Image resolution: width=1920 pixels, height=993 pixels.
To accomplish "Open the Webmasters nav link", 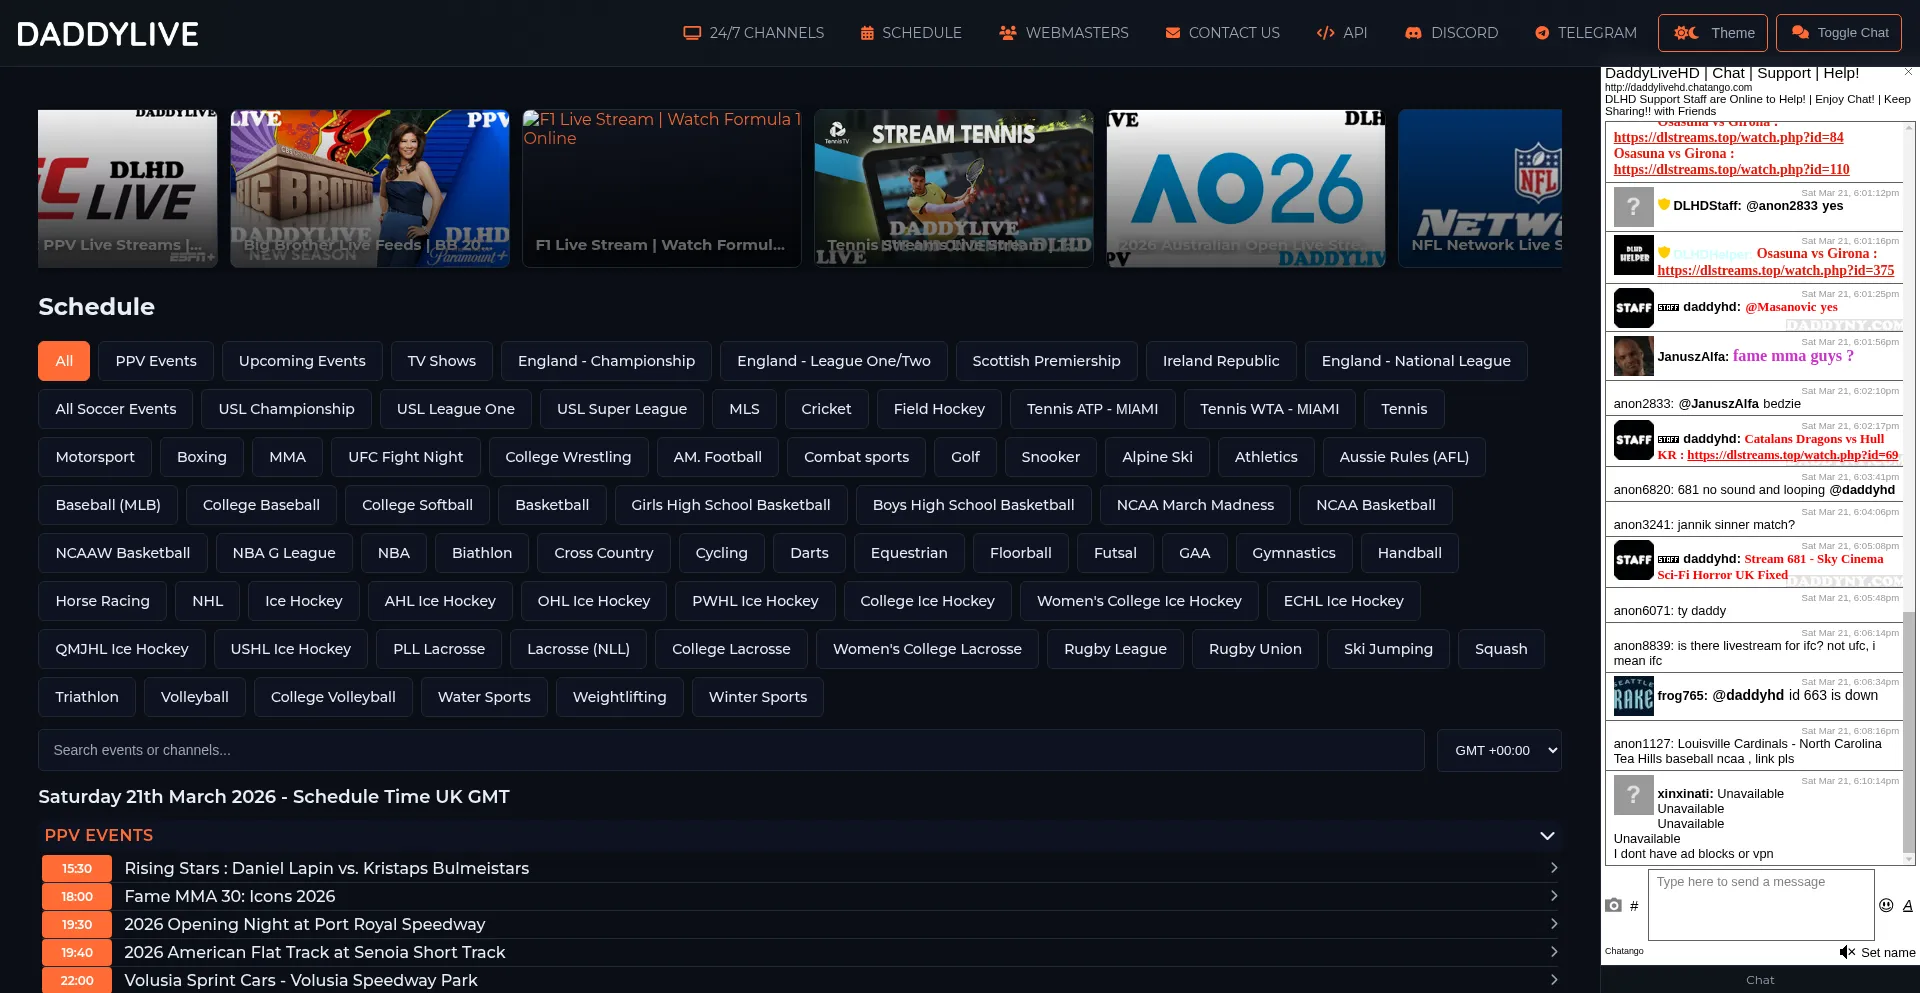I will 1064,33.
